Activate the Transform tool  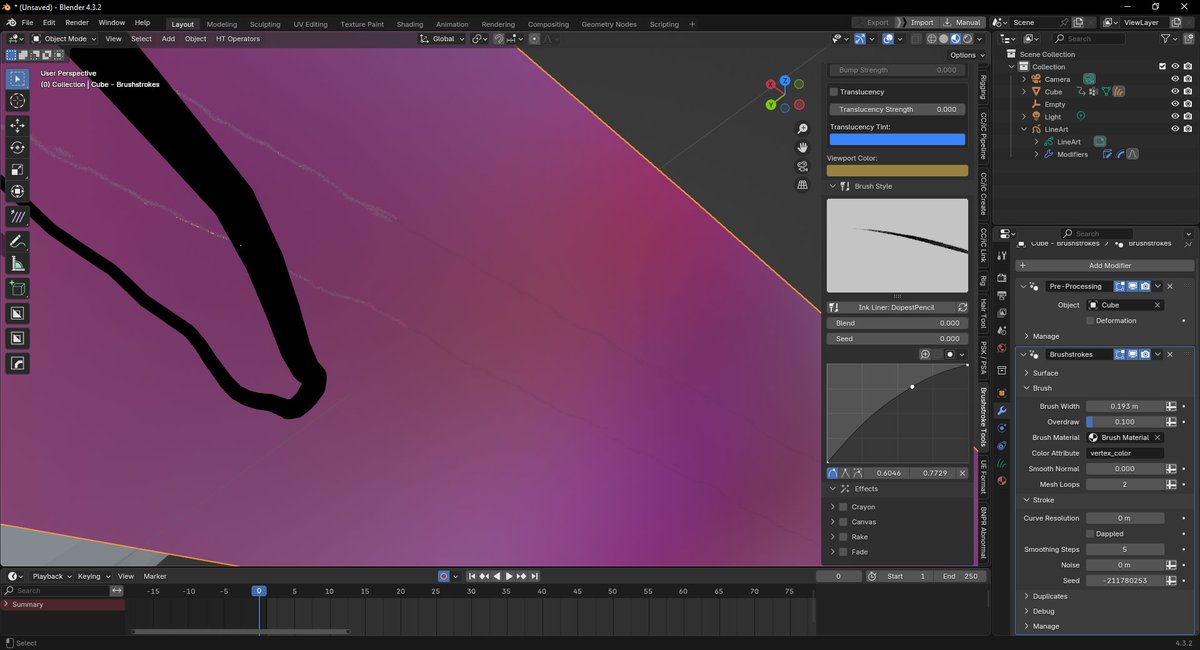click(x=17, y=191)
